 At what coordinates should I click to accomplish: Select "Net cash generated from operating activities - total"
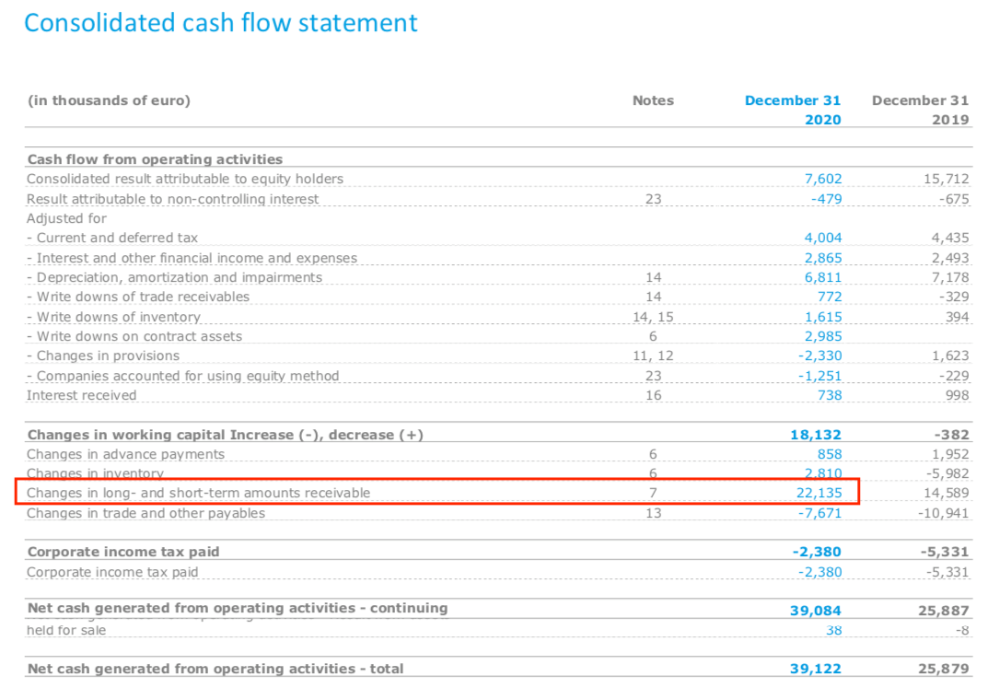(216, 668)
